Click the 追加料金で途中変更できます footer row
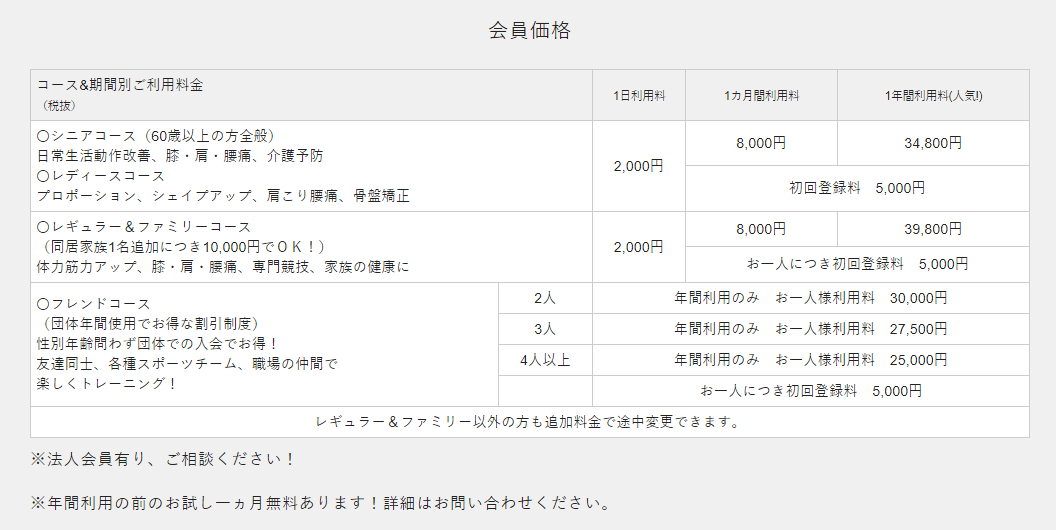The image size is (1056, 530). click(x=530, y=422)
